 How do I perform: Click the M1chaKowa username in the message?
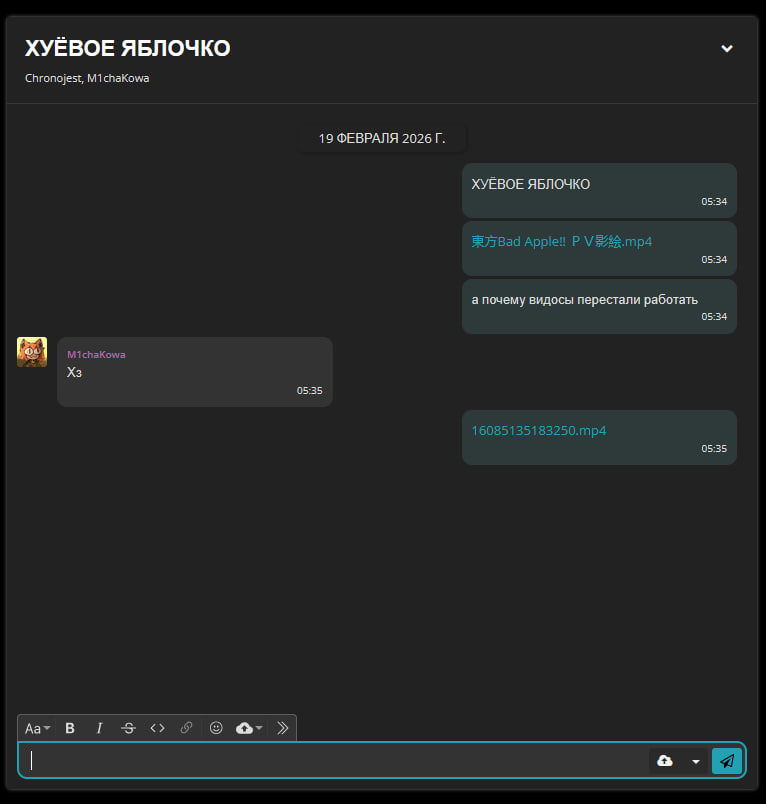(96, 354)
